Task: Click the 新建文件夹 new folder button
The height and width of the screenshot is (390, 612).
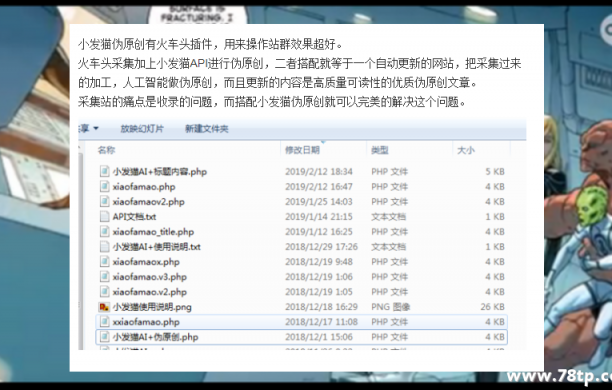Action: [x=206, y=128]
